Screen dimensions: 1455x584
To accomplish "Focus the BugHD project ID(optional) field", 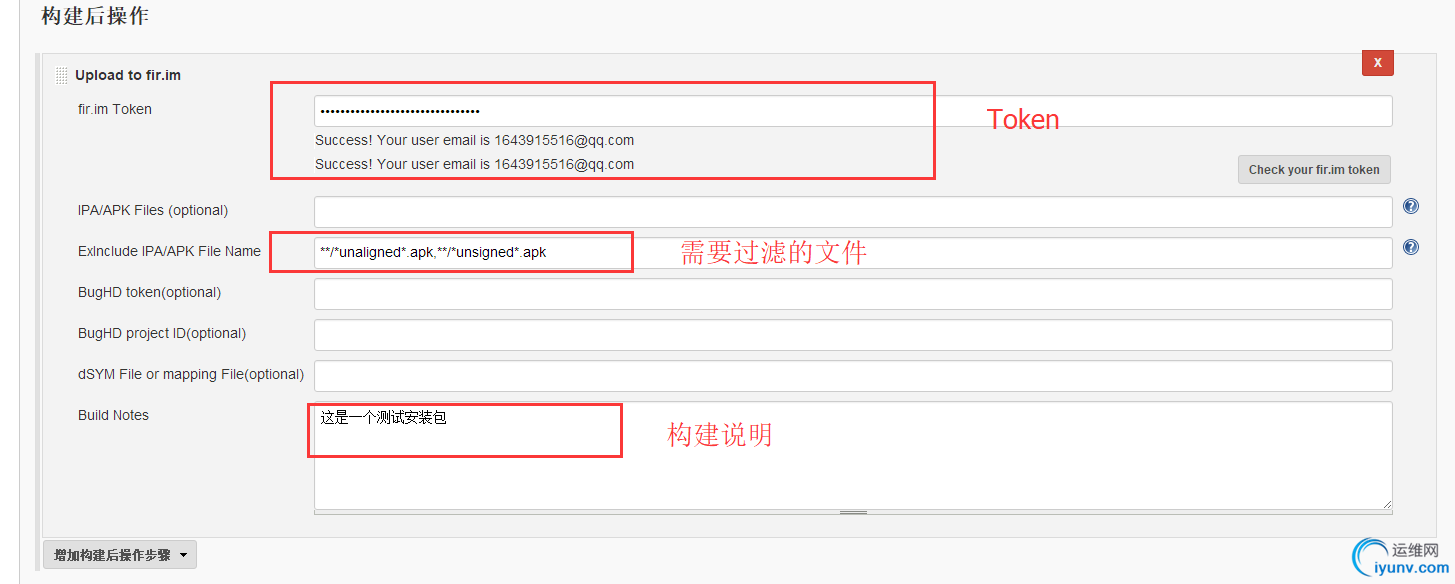I will pyautogui.click(x=853, y=335).
